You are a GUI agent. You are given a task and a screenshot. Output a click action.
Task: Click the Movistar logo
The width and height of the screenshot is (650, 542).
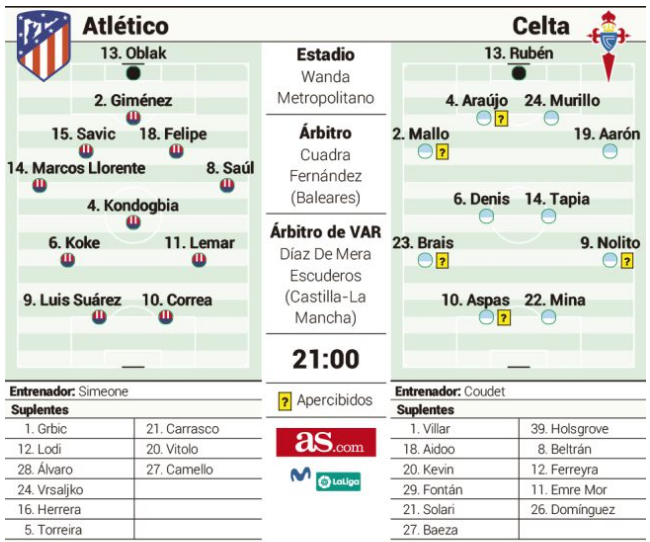click(300, 474)
